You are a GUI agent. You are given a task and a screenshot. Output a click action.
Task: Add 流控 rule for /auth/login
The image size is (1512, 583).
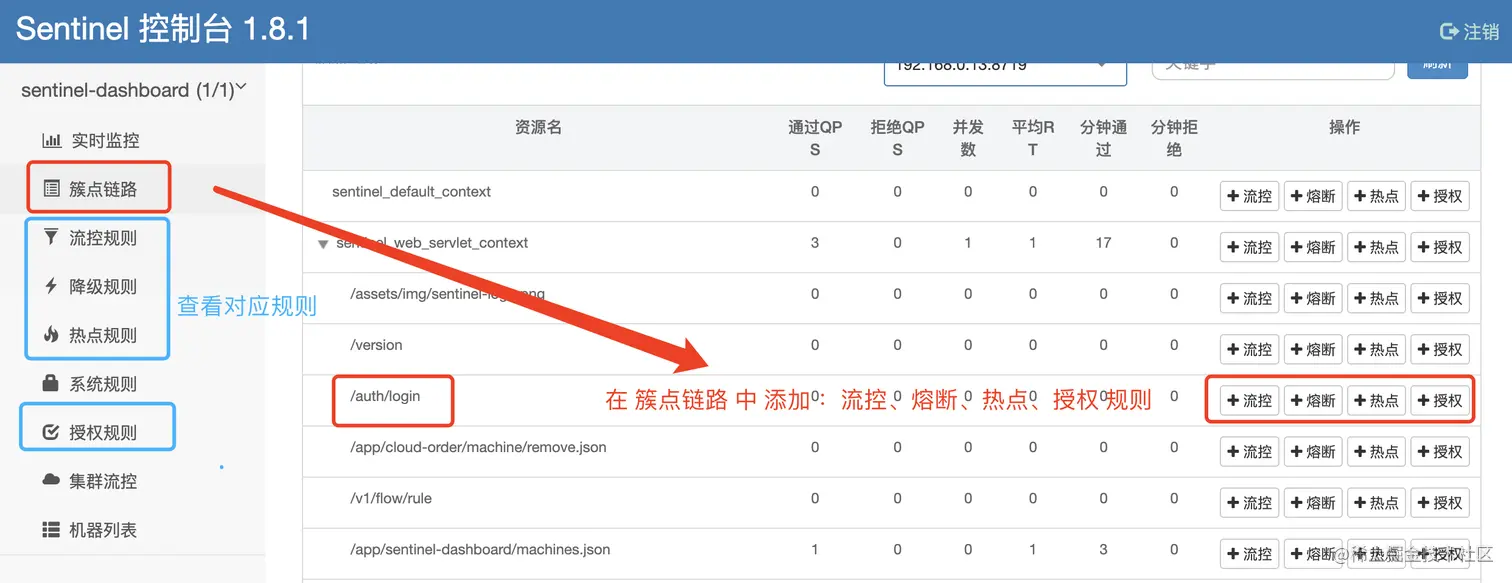pyautogui.click(x=1250, y=400)
